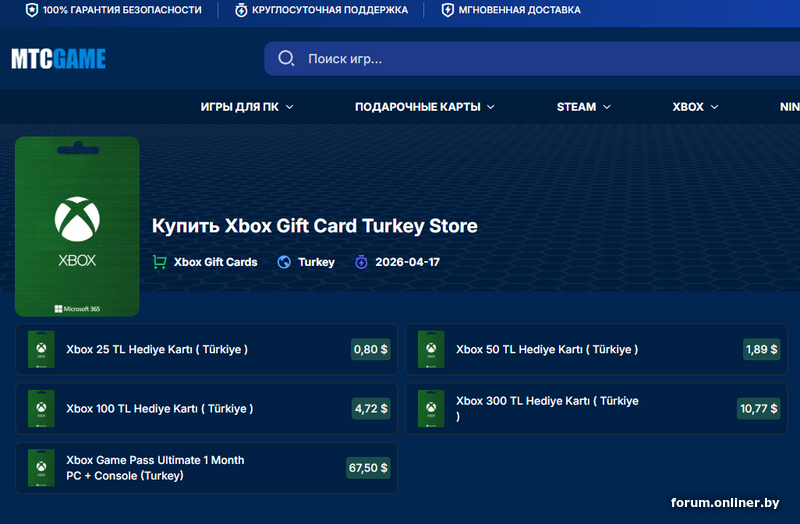The width and height of the screenshot is (800, 524).
Task: Select Xbox Game Pass Ultimate 1 Month item
Action: (x=207, y=468)
